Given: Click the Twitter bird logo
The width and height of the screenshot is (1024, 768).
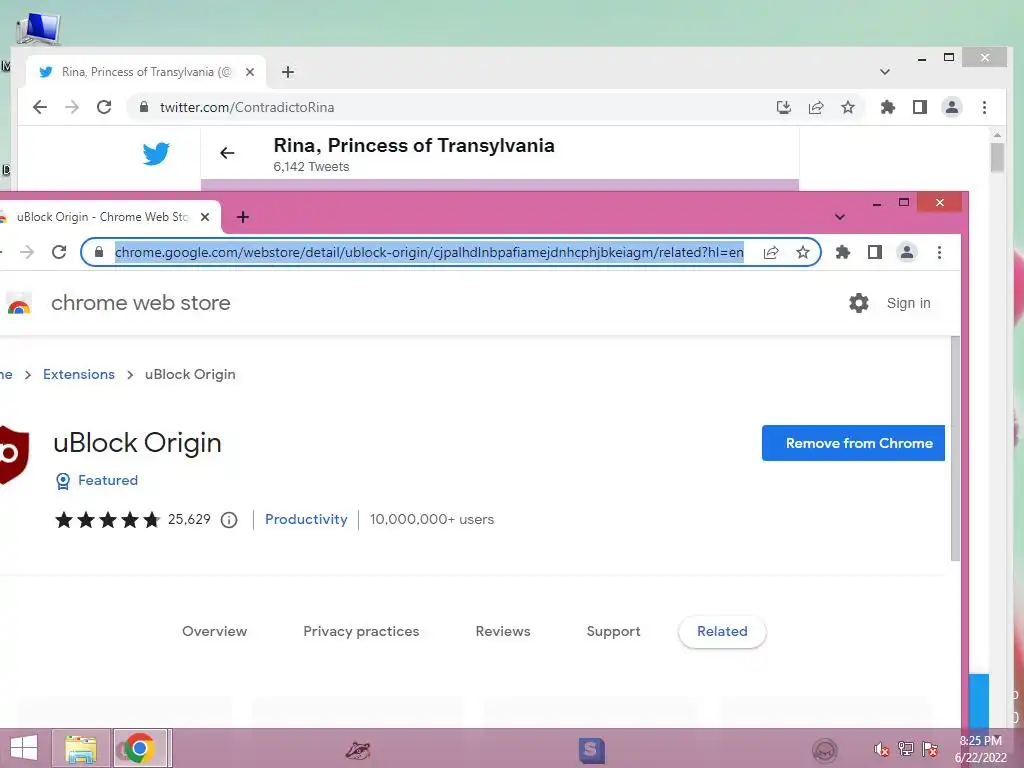Looking at the screenshot, I should coord(156,153).
